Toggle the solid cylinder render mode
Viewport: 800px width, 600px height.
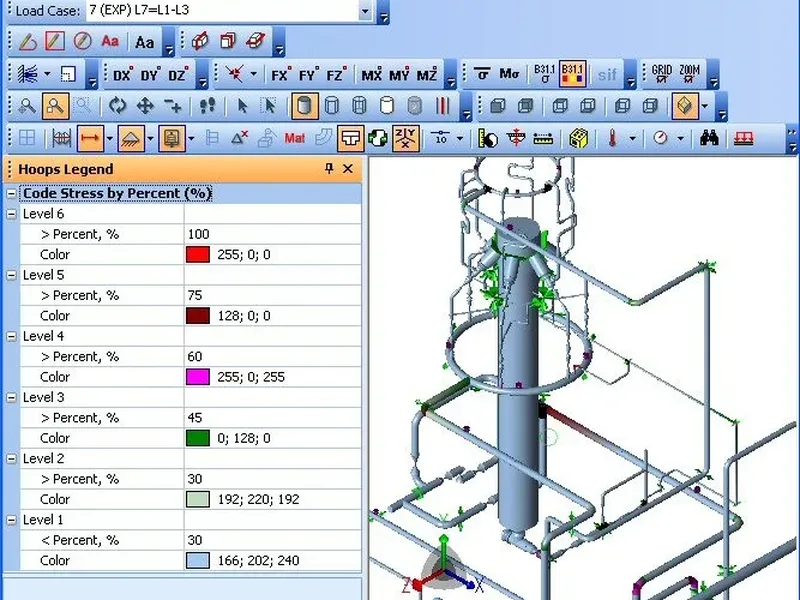(x=305, y=106)
